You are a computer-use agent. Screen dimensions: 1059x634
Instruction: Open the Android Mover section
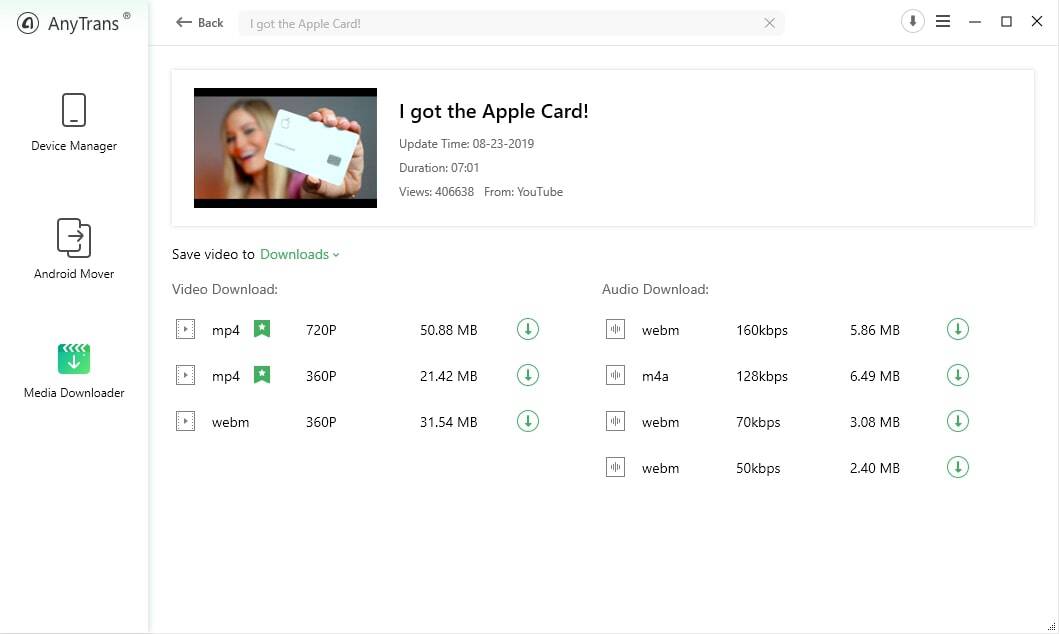click(74, 248)
